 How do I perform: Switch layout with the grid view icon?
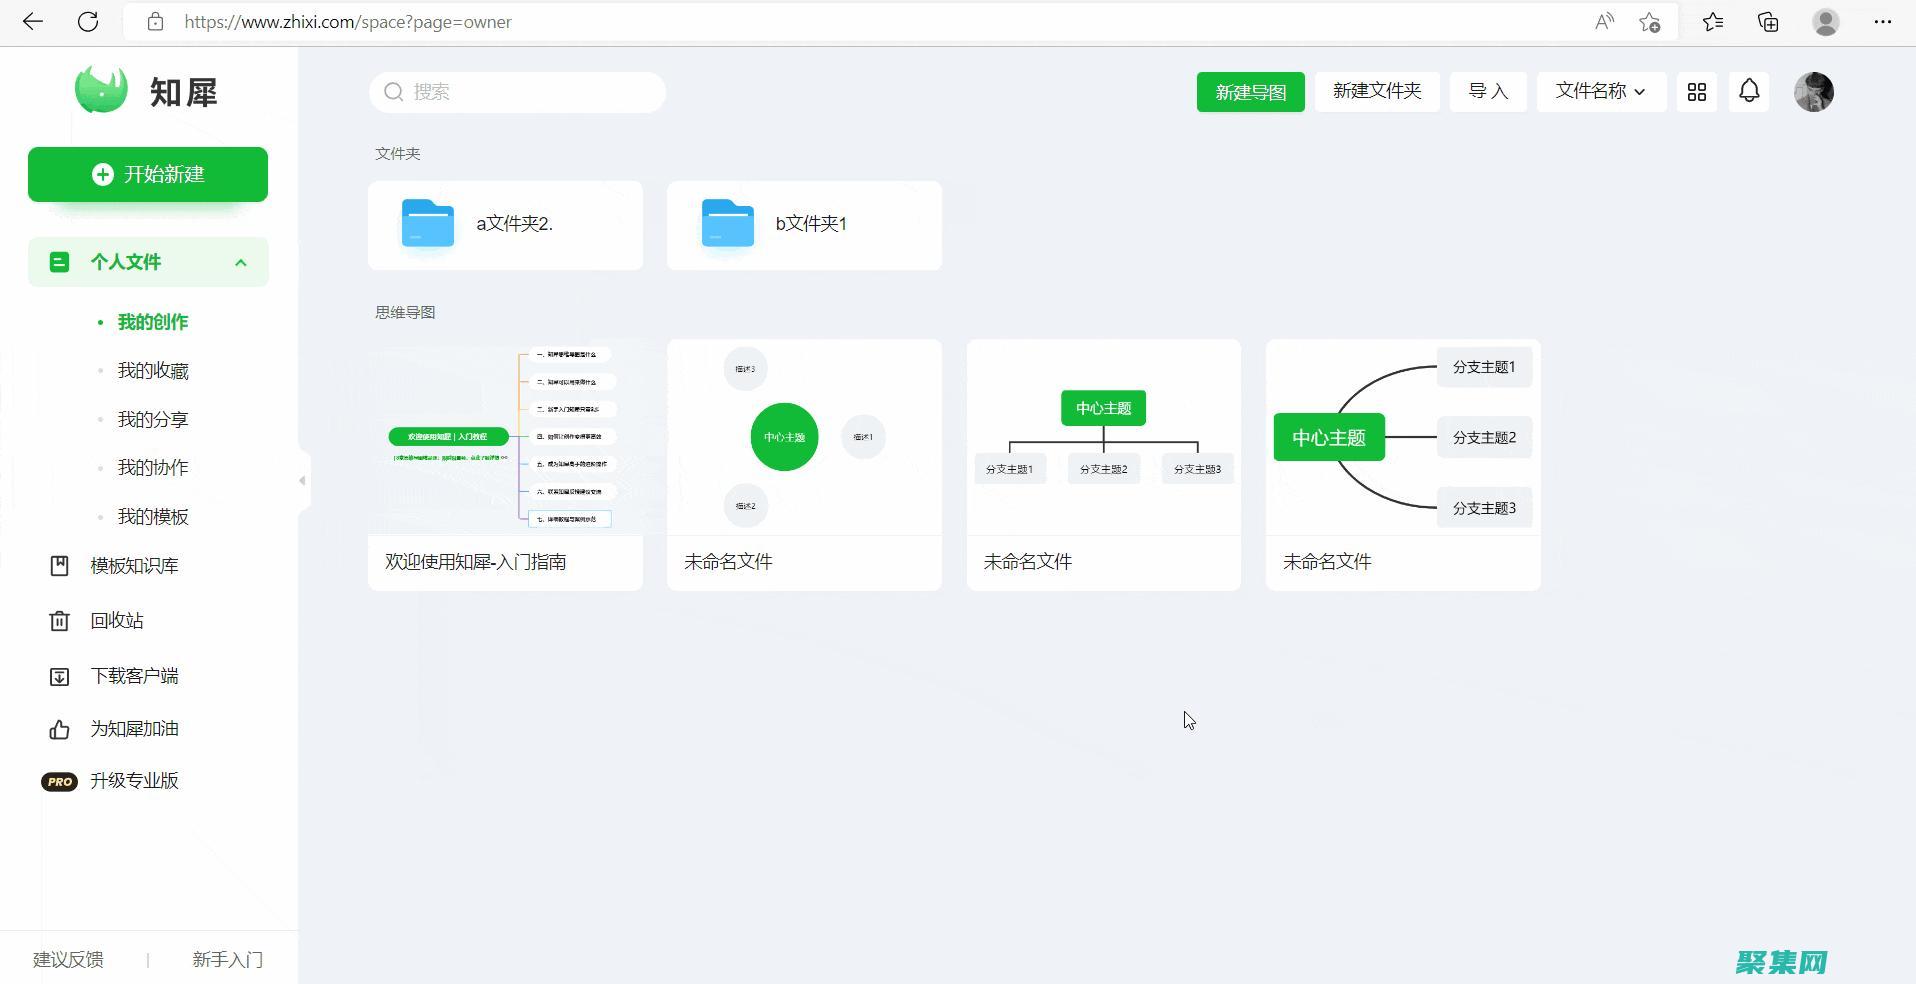tap(1696, 92)
